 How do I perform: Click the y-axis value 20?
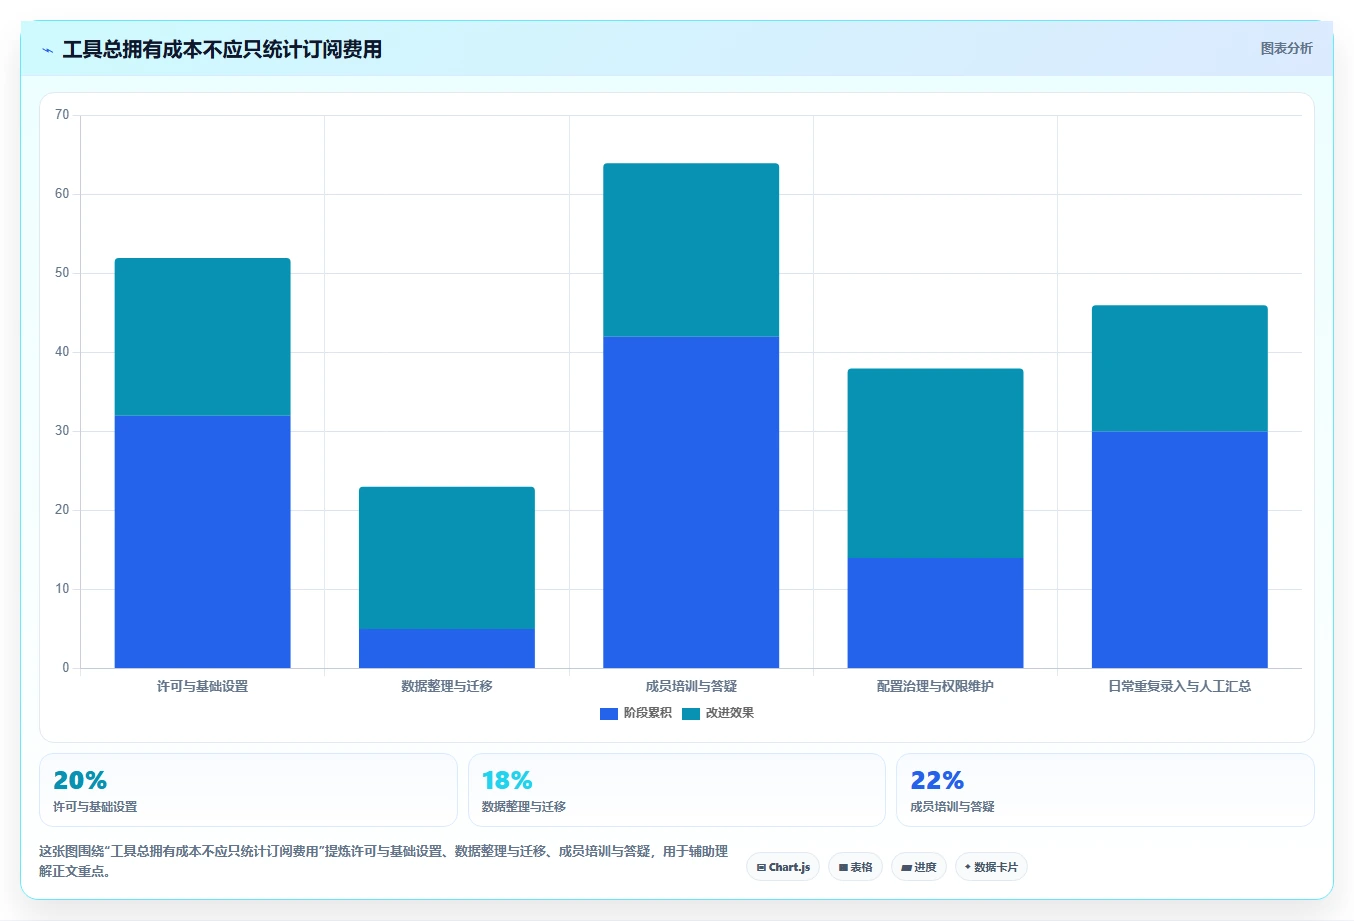point(62,510)
